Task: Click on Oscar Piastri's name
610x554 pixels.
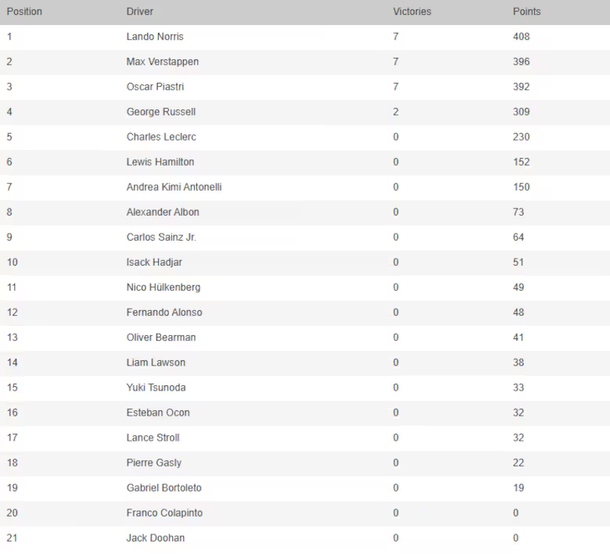Action: [x=158, y=87]
